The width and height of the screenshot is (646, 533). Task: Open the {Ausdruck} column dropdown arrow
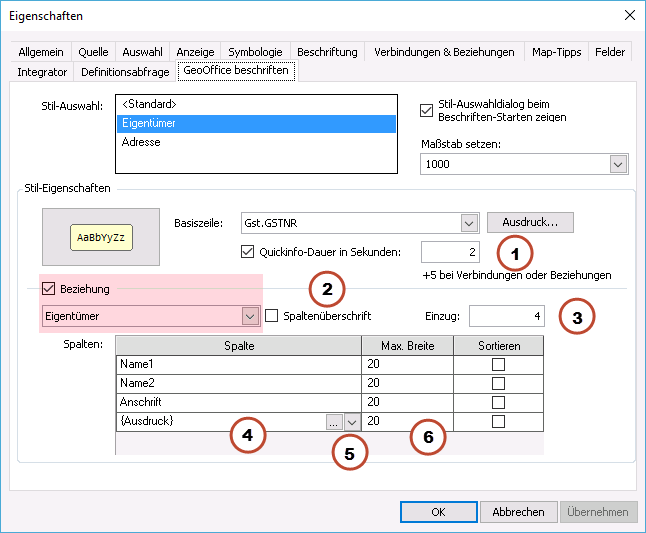click(351, 423)
